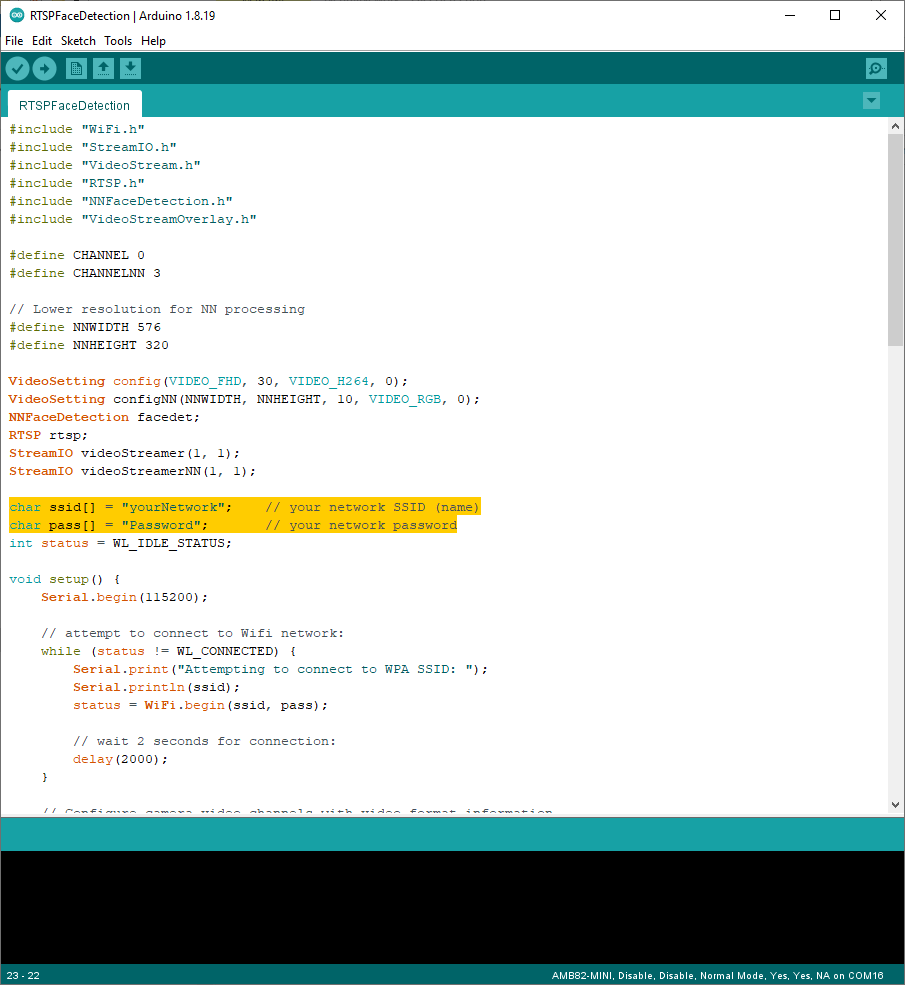905x985 pixels.
Task: Open the Sketch menu
Action: [x=78, y=41]
